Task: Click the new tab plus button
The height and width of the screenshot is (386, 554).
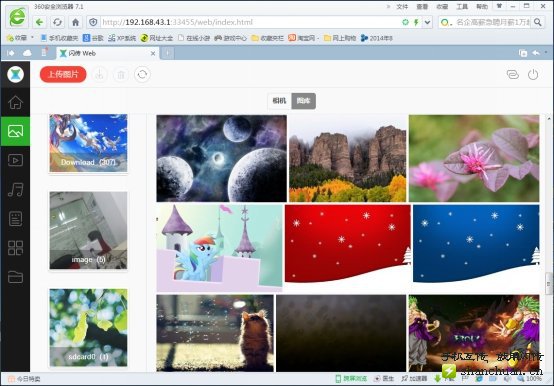Action: click(x=167, y=53)
